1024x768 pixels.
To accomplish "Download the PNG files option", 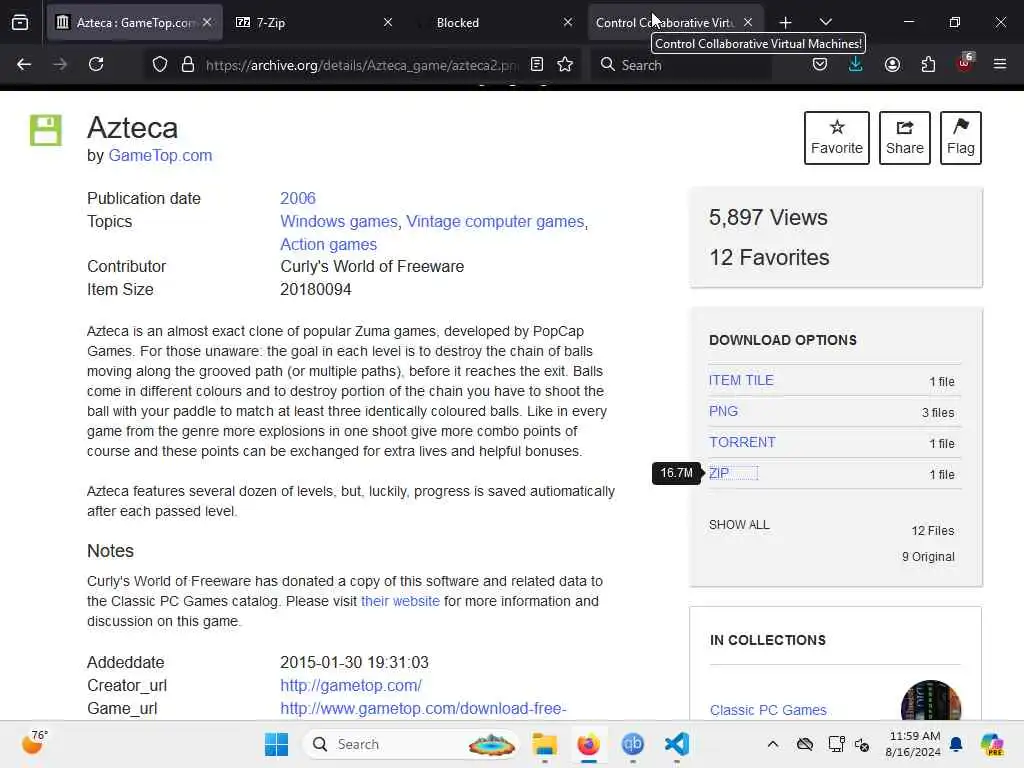I will 724,411.
